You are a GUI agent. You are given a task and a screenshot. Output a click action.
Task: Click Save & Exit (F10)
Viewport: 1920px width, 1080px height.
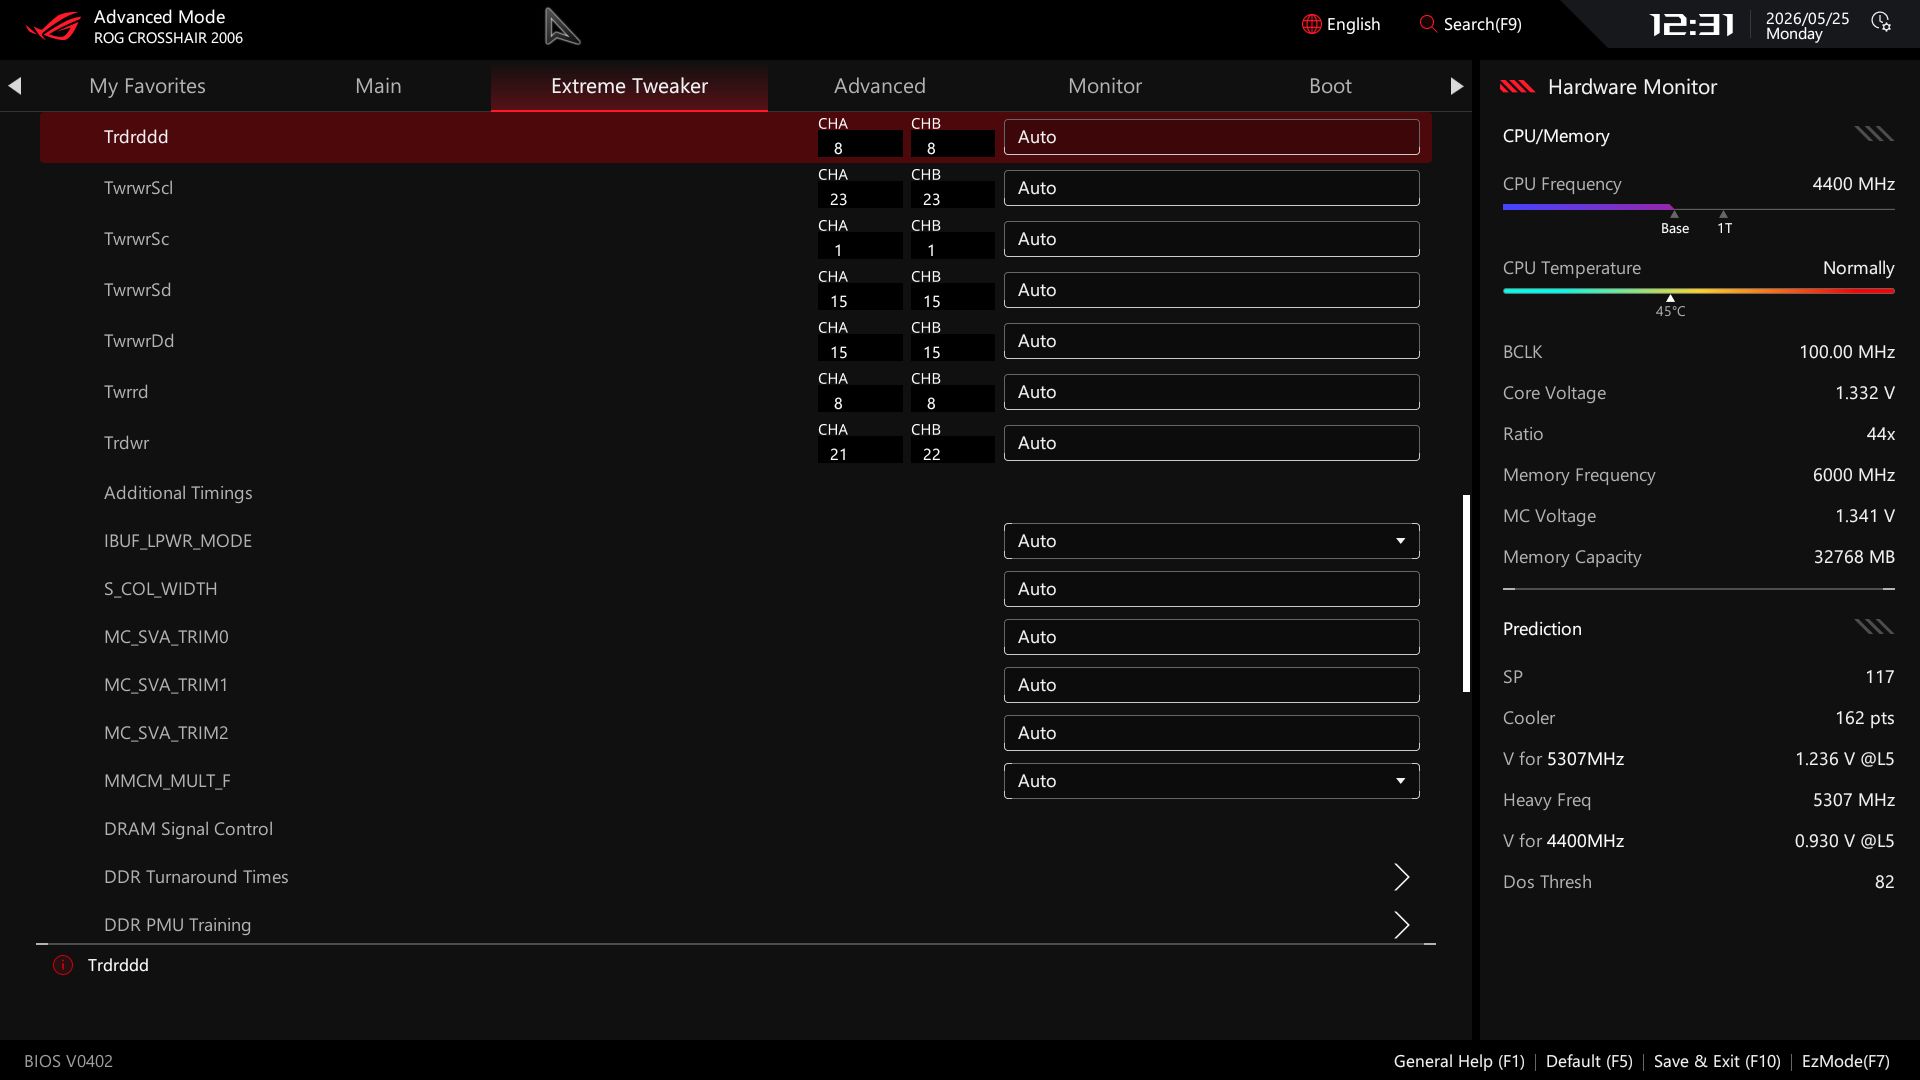click(x=1717, y=1061)
